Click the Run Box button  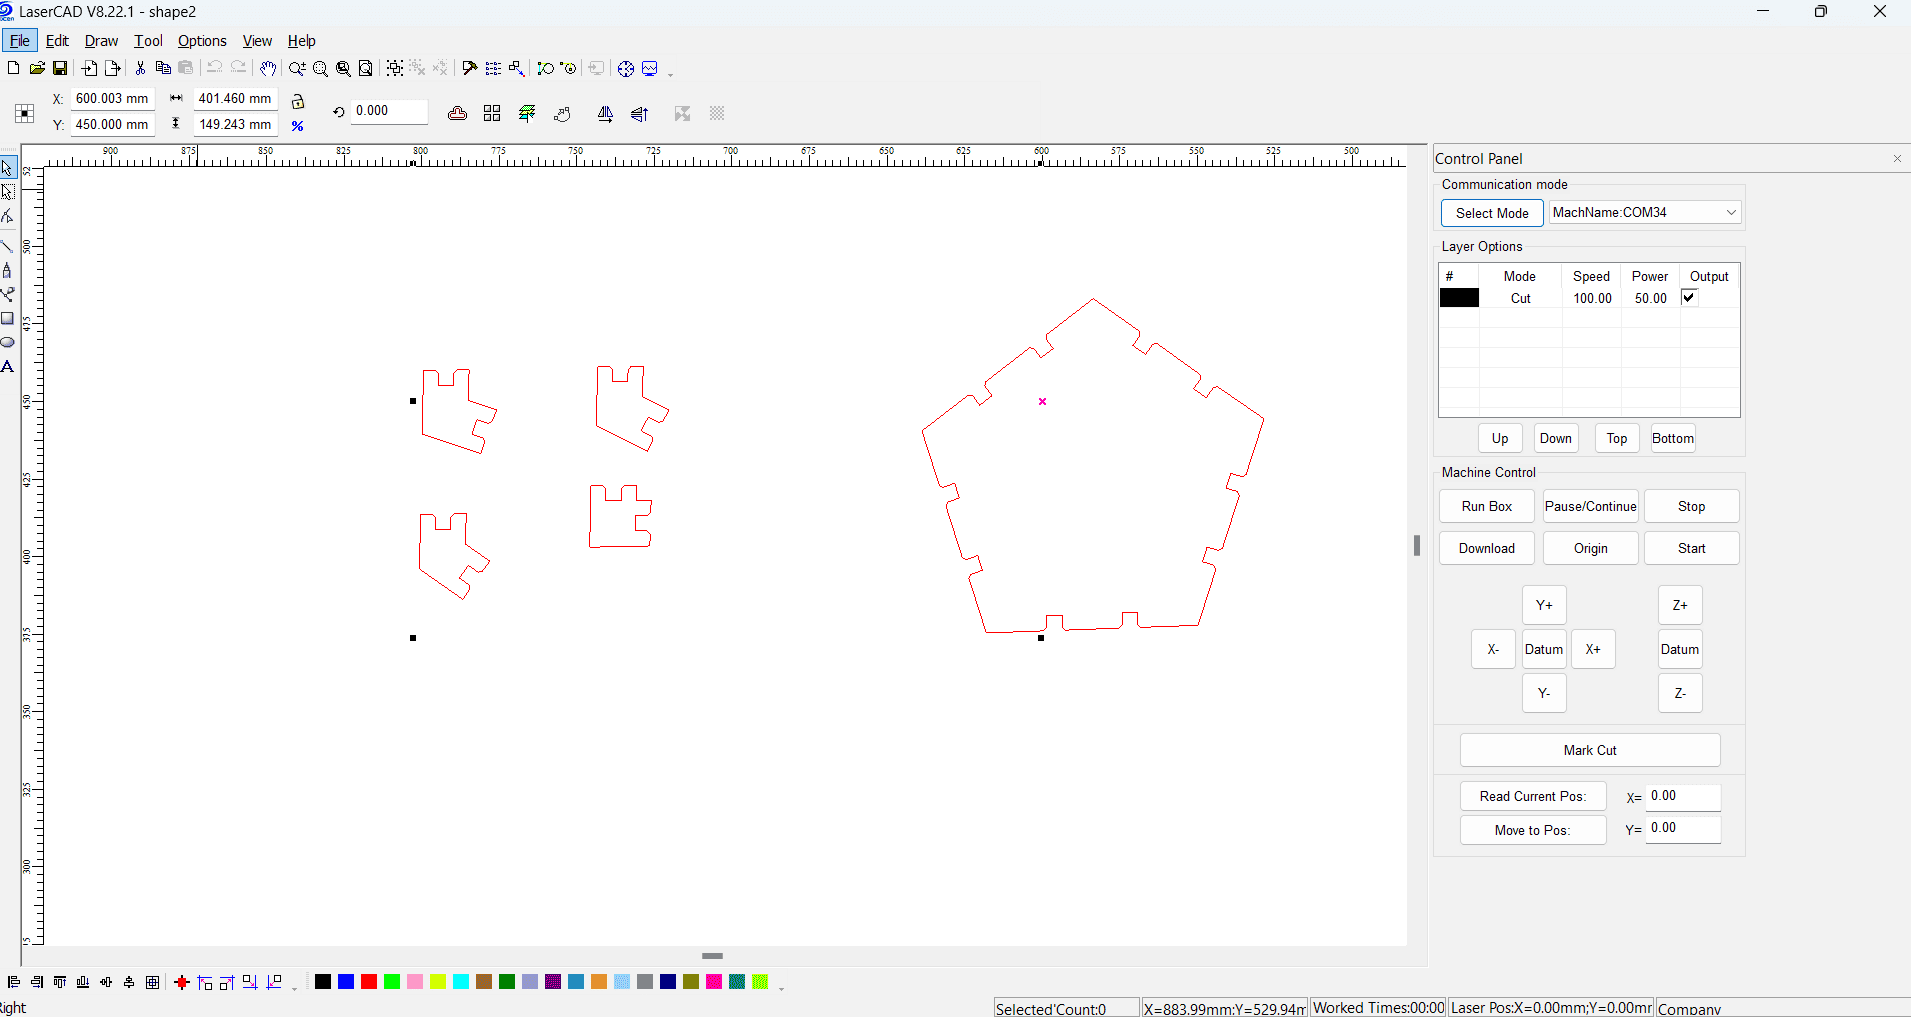coord(1487,506)
